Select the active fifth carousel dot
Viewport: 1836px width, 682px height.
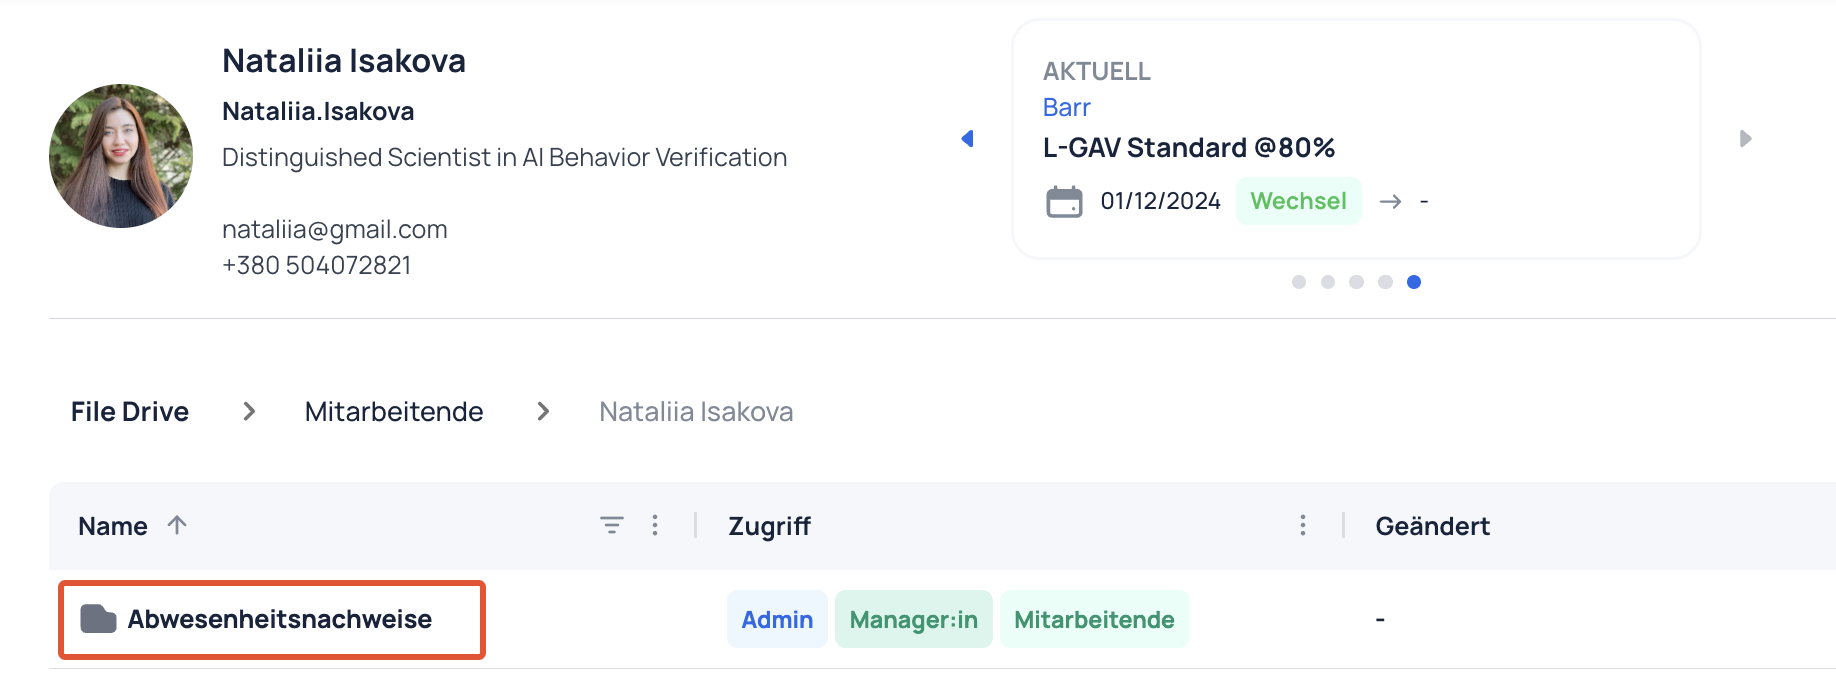[1414, 282]
